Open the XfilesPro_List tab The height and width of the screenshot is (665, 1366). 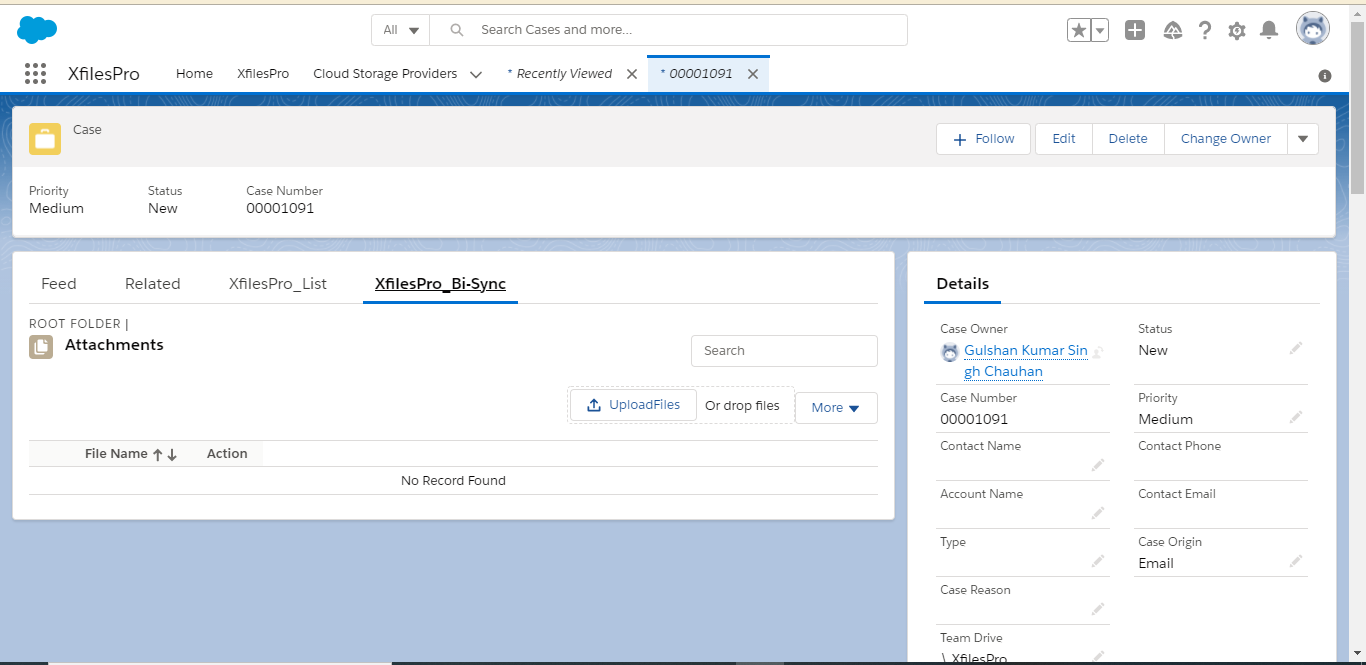click(278, 284)
